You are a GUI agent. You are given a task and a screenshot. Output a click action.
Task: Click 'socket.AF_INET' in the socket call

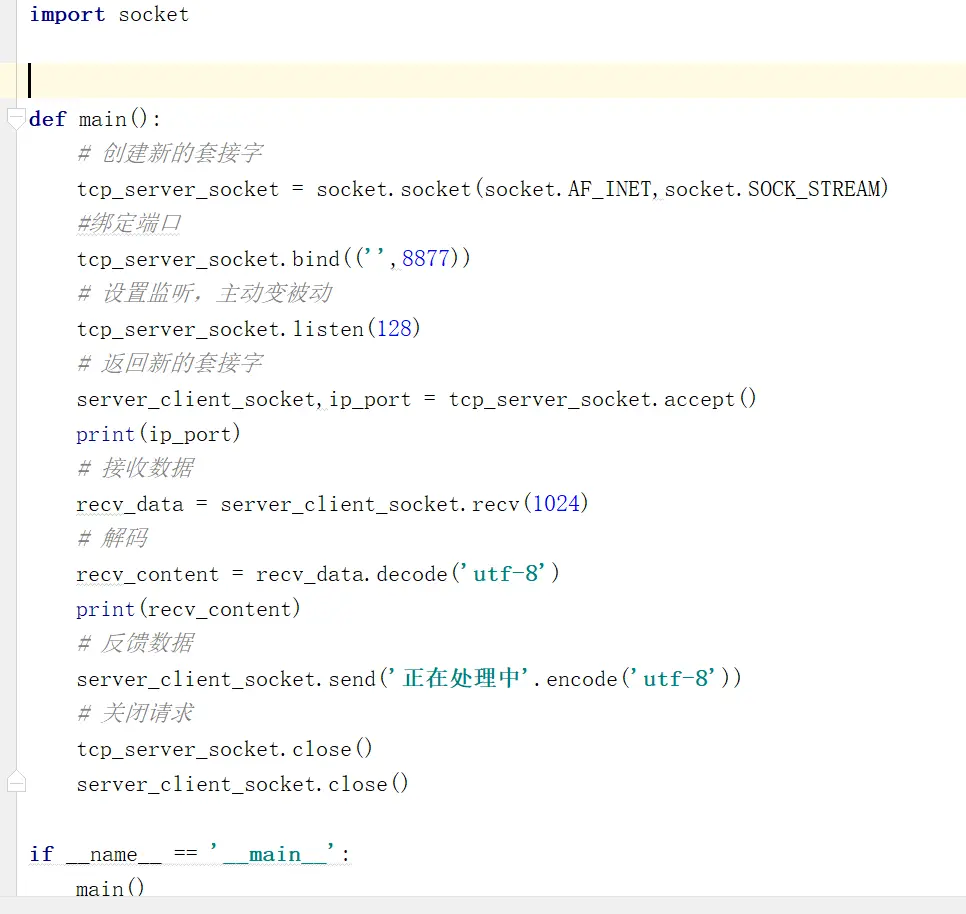click(567, 189)
